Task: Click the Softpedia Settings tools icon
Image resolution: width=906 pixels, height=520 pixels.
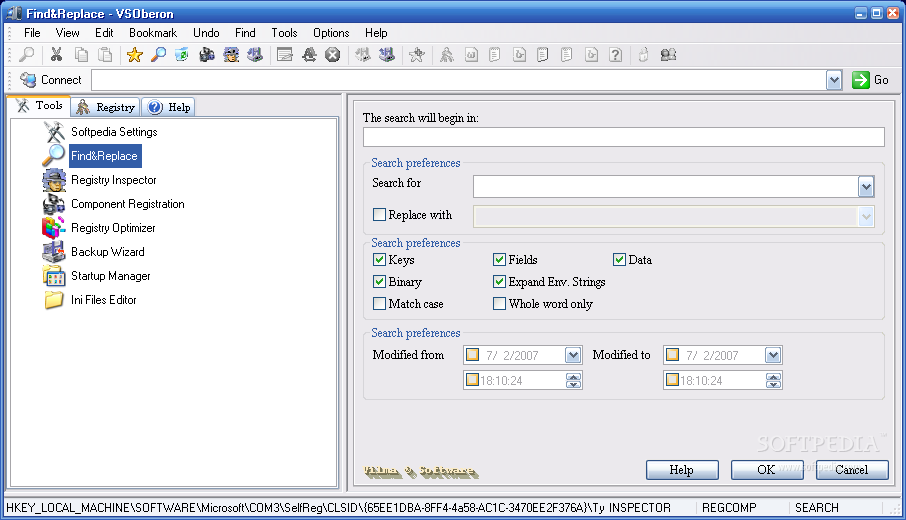Action: pyautogui.click(x=54, y=132)
